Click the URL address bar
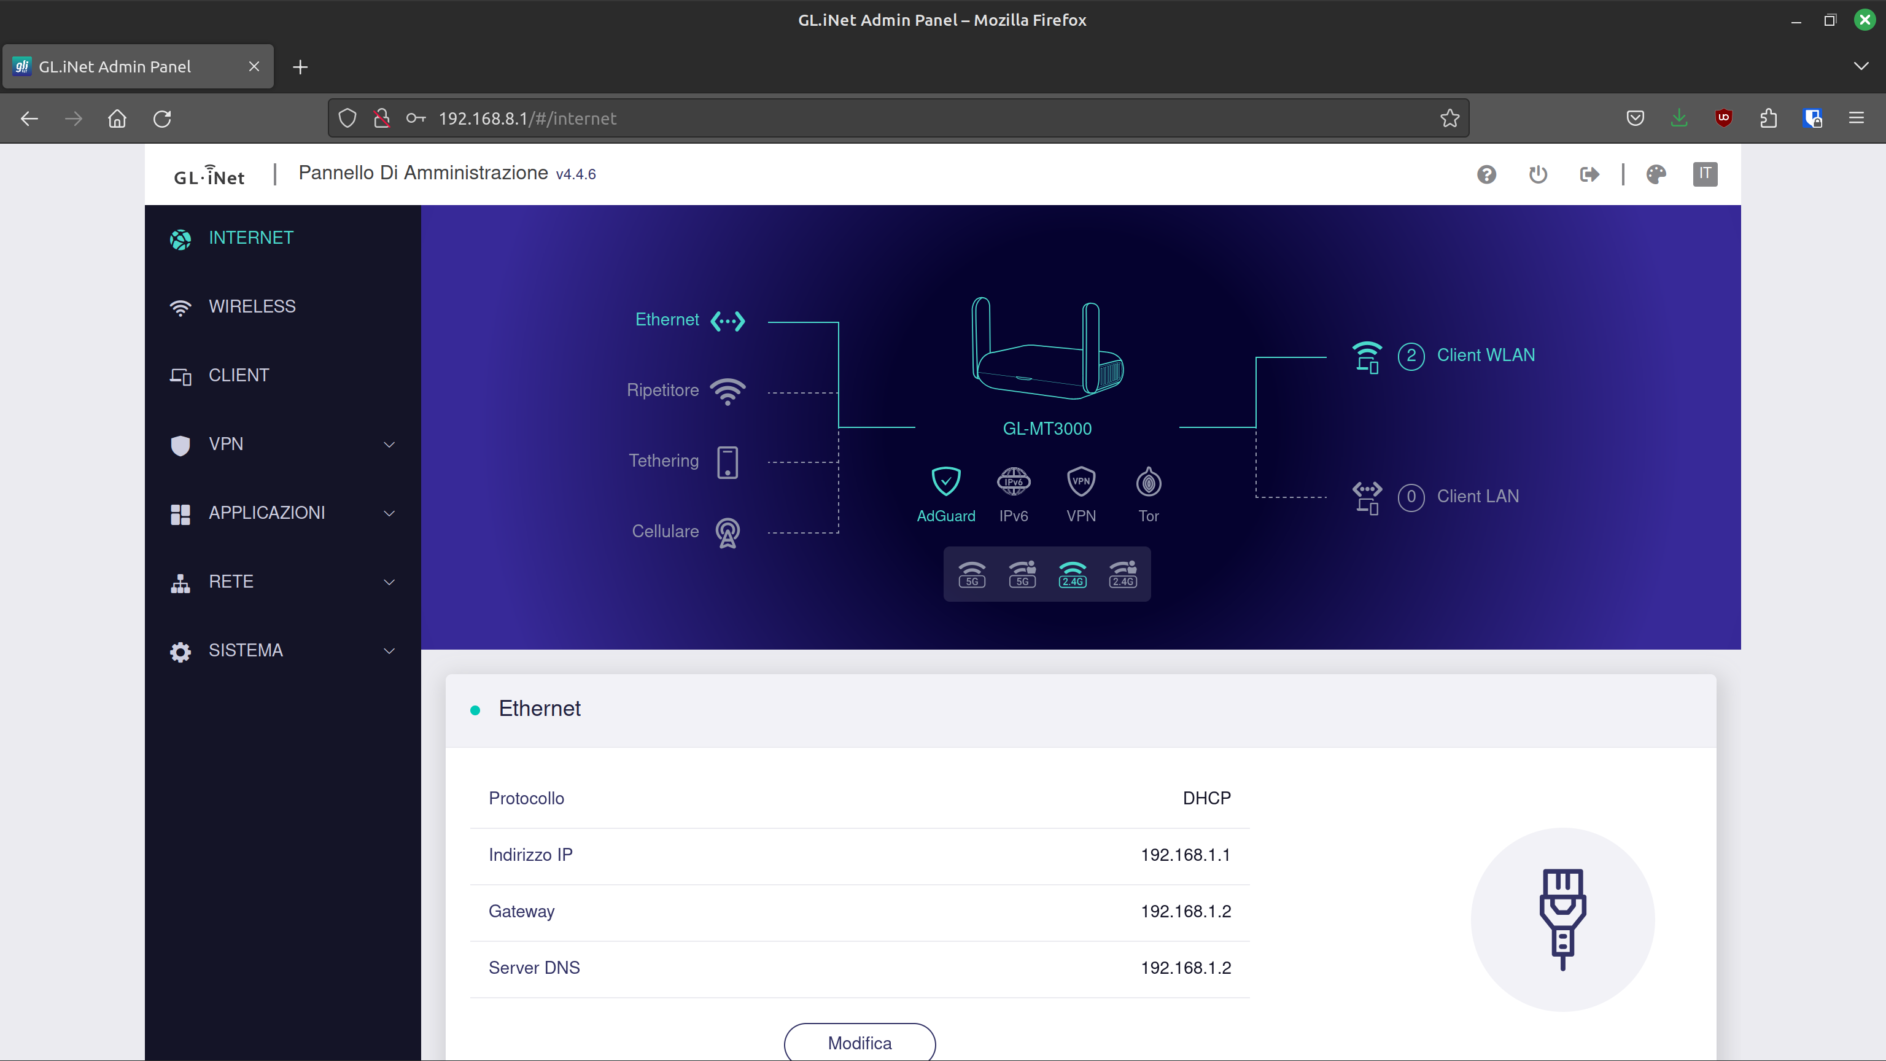 898,118
